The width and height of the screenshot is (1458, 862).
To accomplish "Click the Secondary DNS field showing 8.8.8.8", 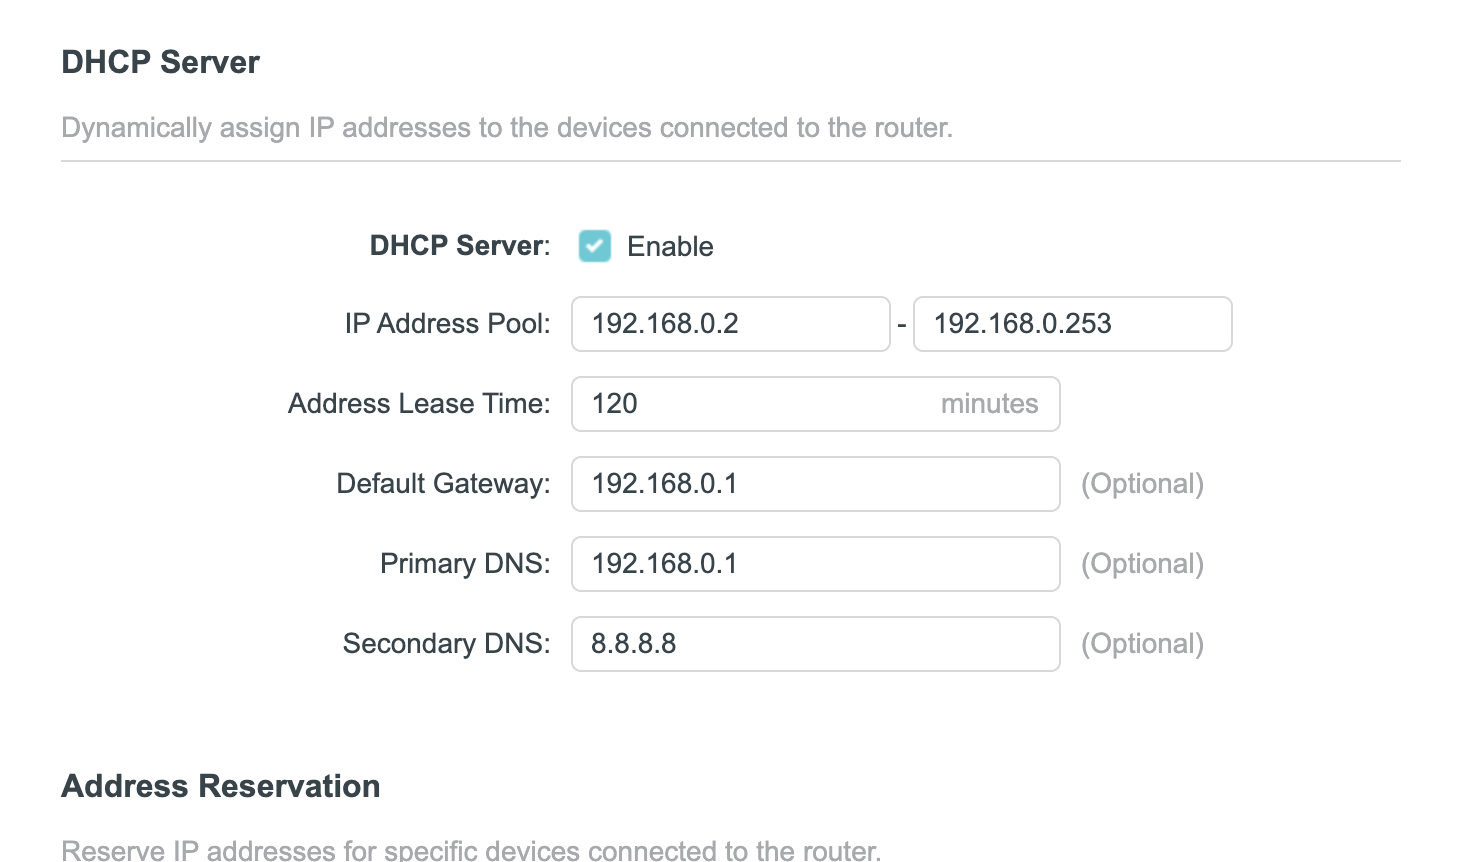I will 815,644.
